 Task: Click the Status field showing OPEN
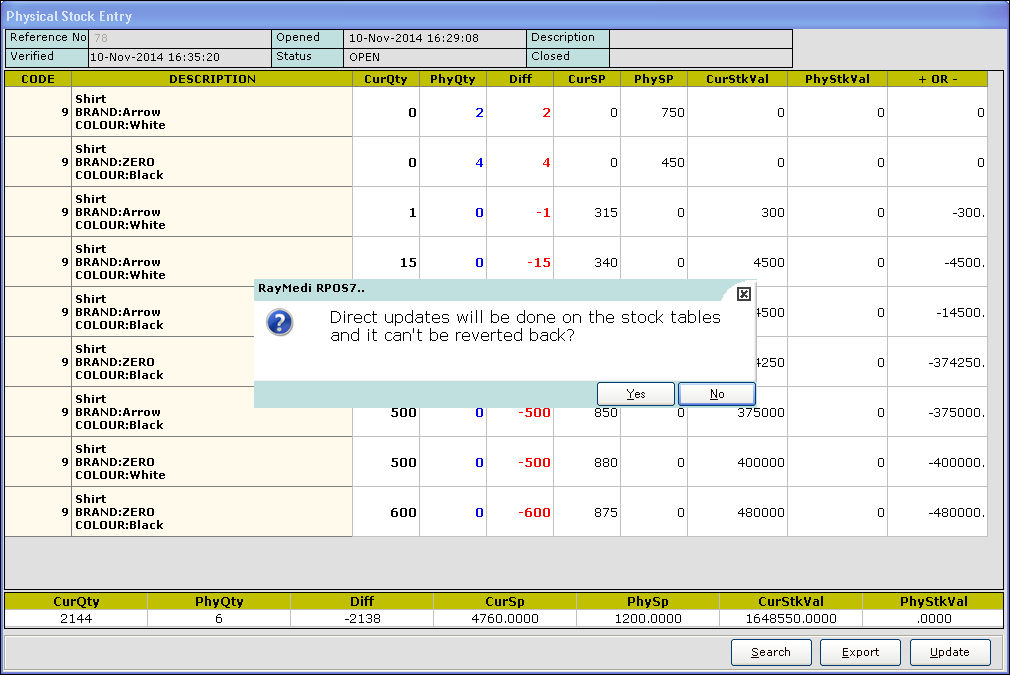point(434,57)
